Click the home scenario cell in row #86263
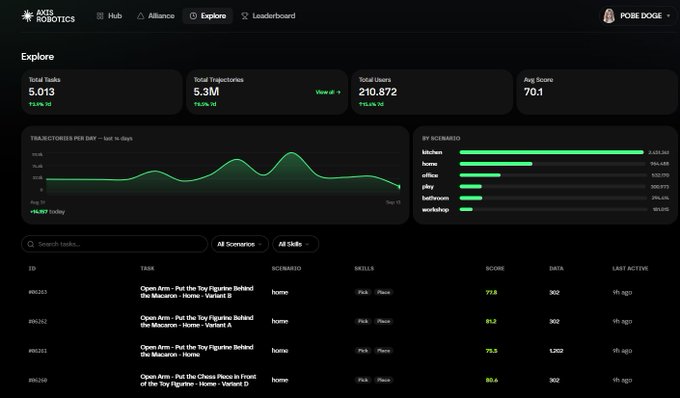Image resolution: width=680 pixels, height=398 pixels. (280, 292)
